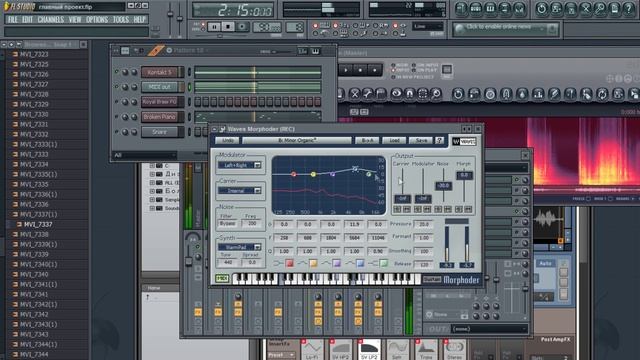
Task: Click the main transport stop button
Action: [x=228, y=27]
